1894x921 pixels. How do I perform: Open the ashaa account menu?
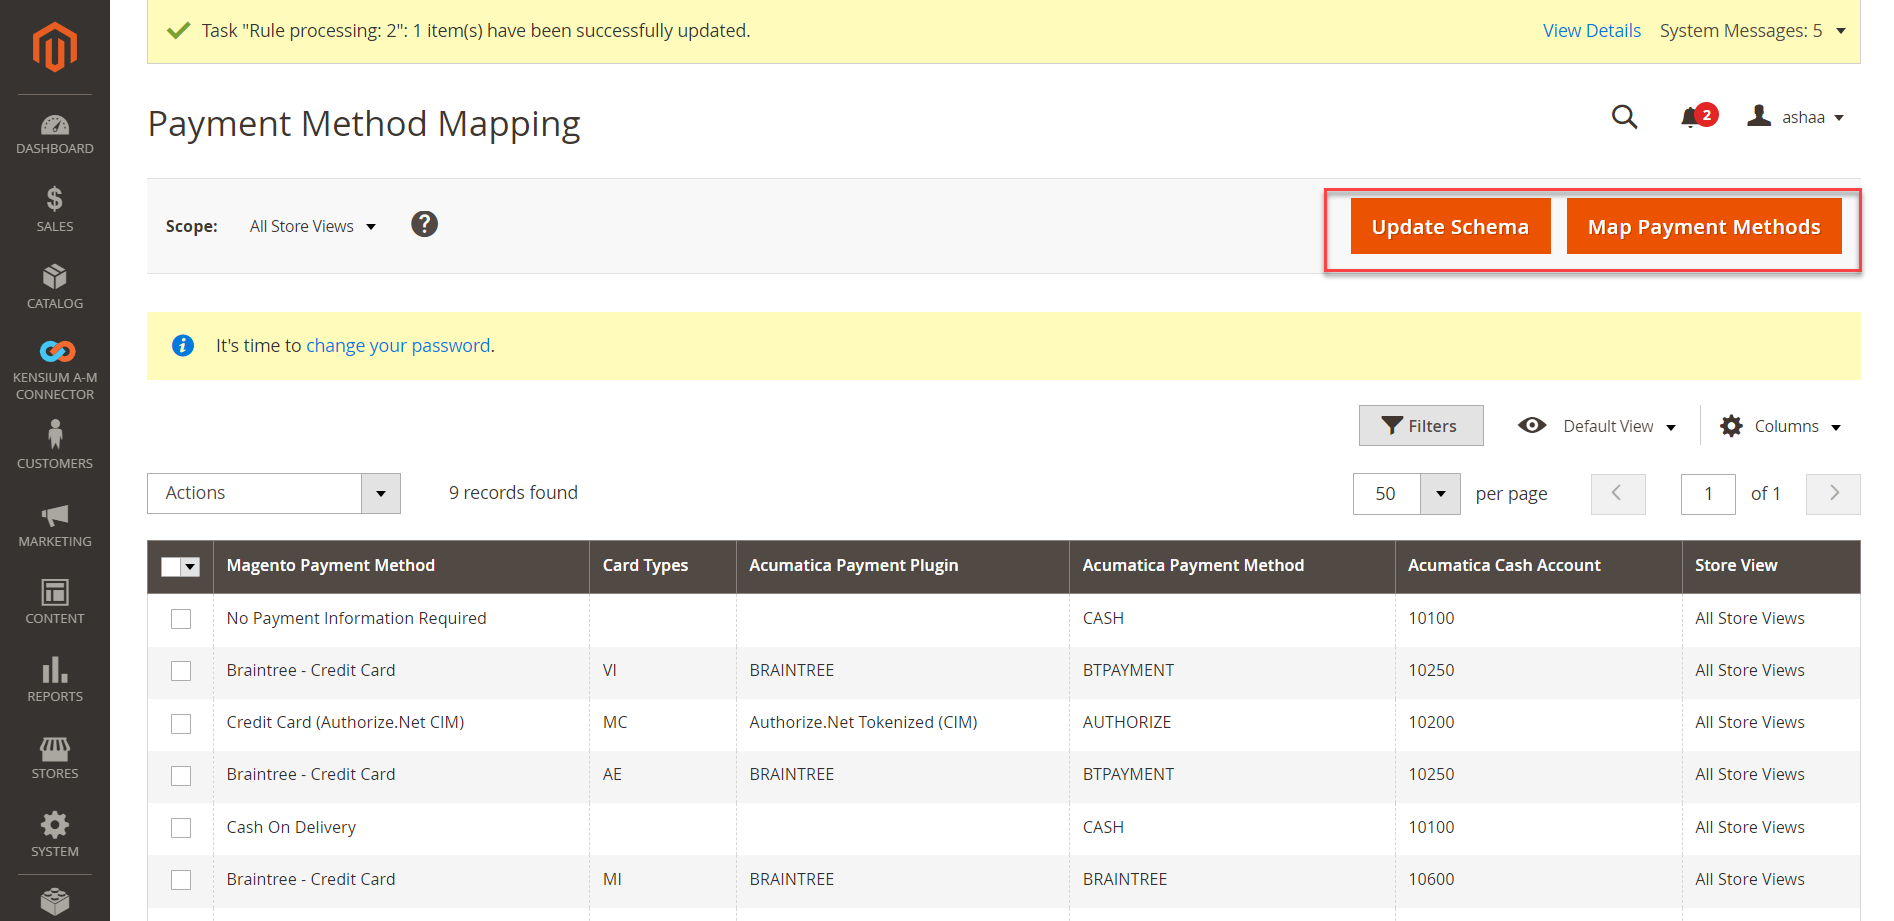pyautogui.click(x=1810, y=117)
